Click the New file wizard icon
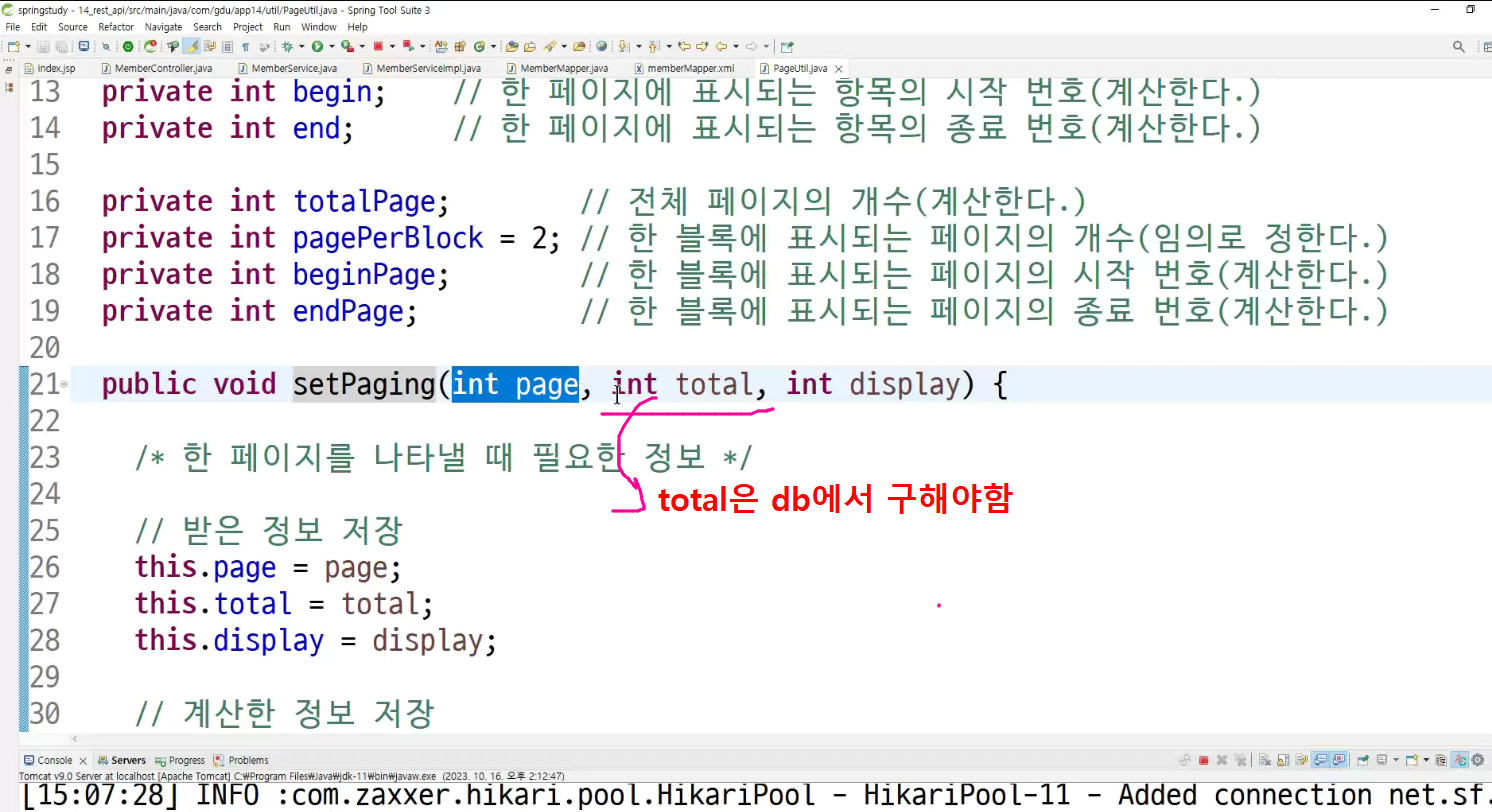Image resolution: width=1492 pixels, height=812 pixels. (13, 46)
